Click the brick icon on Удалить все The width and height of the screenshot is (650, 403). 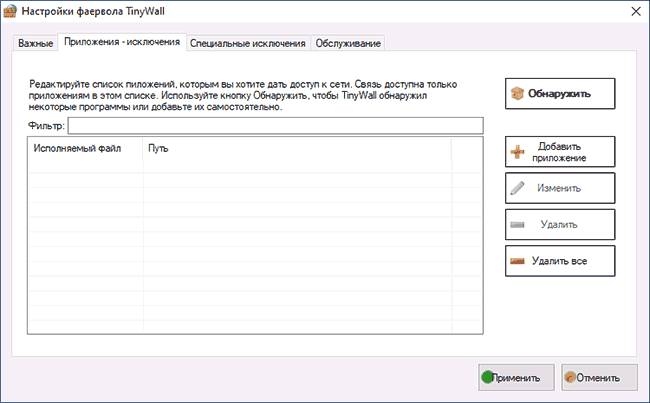(x=517, y=261)
